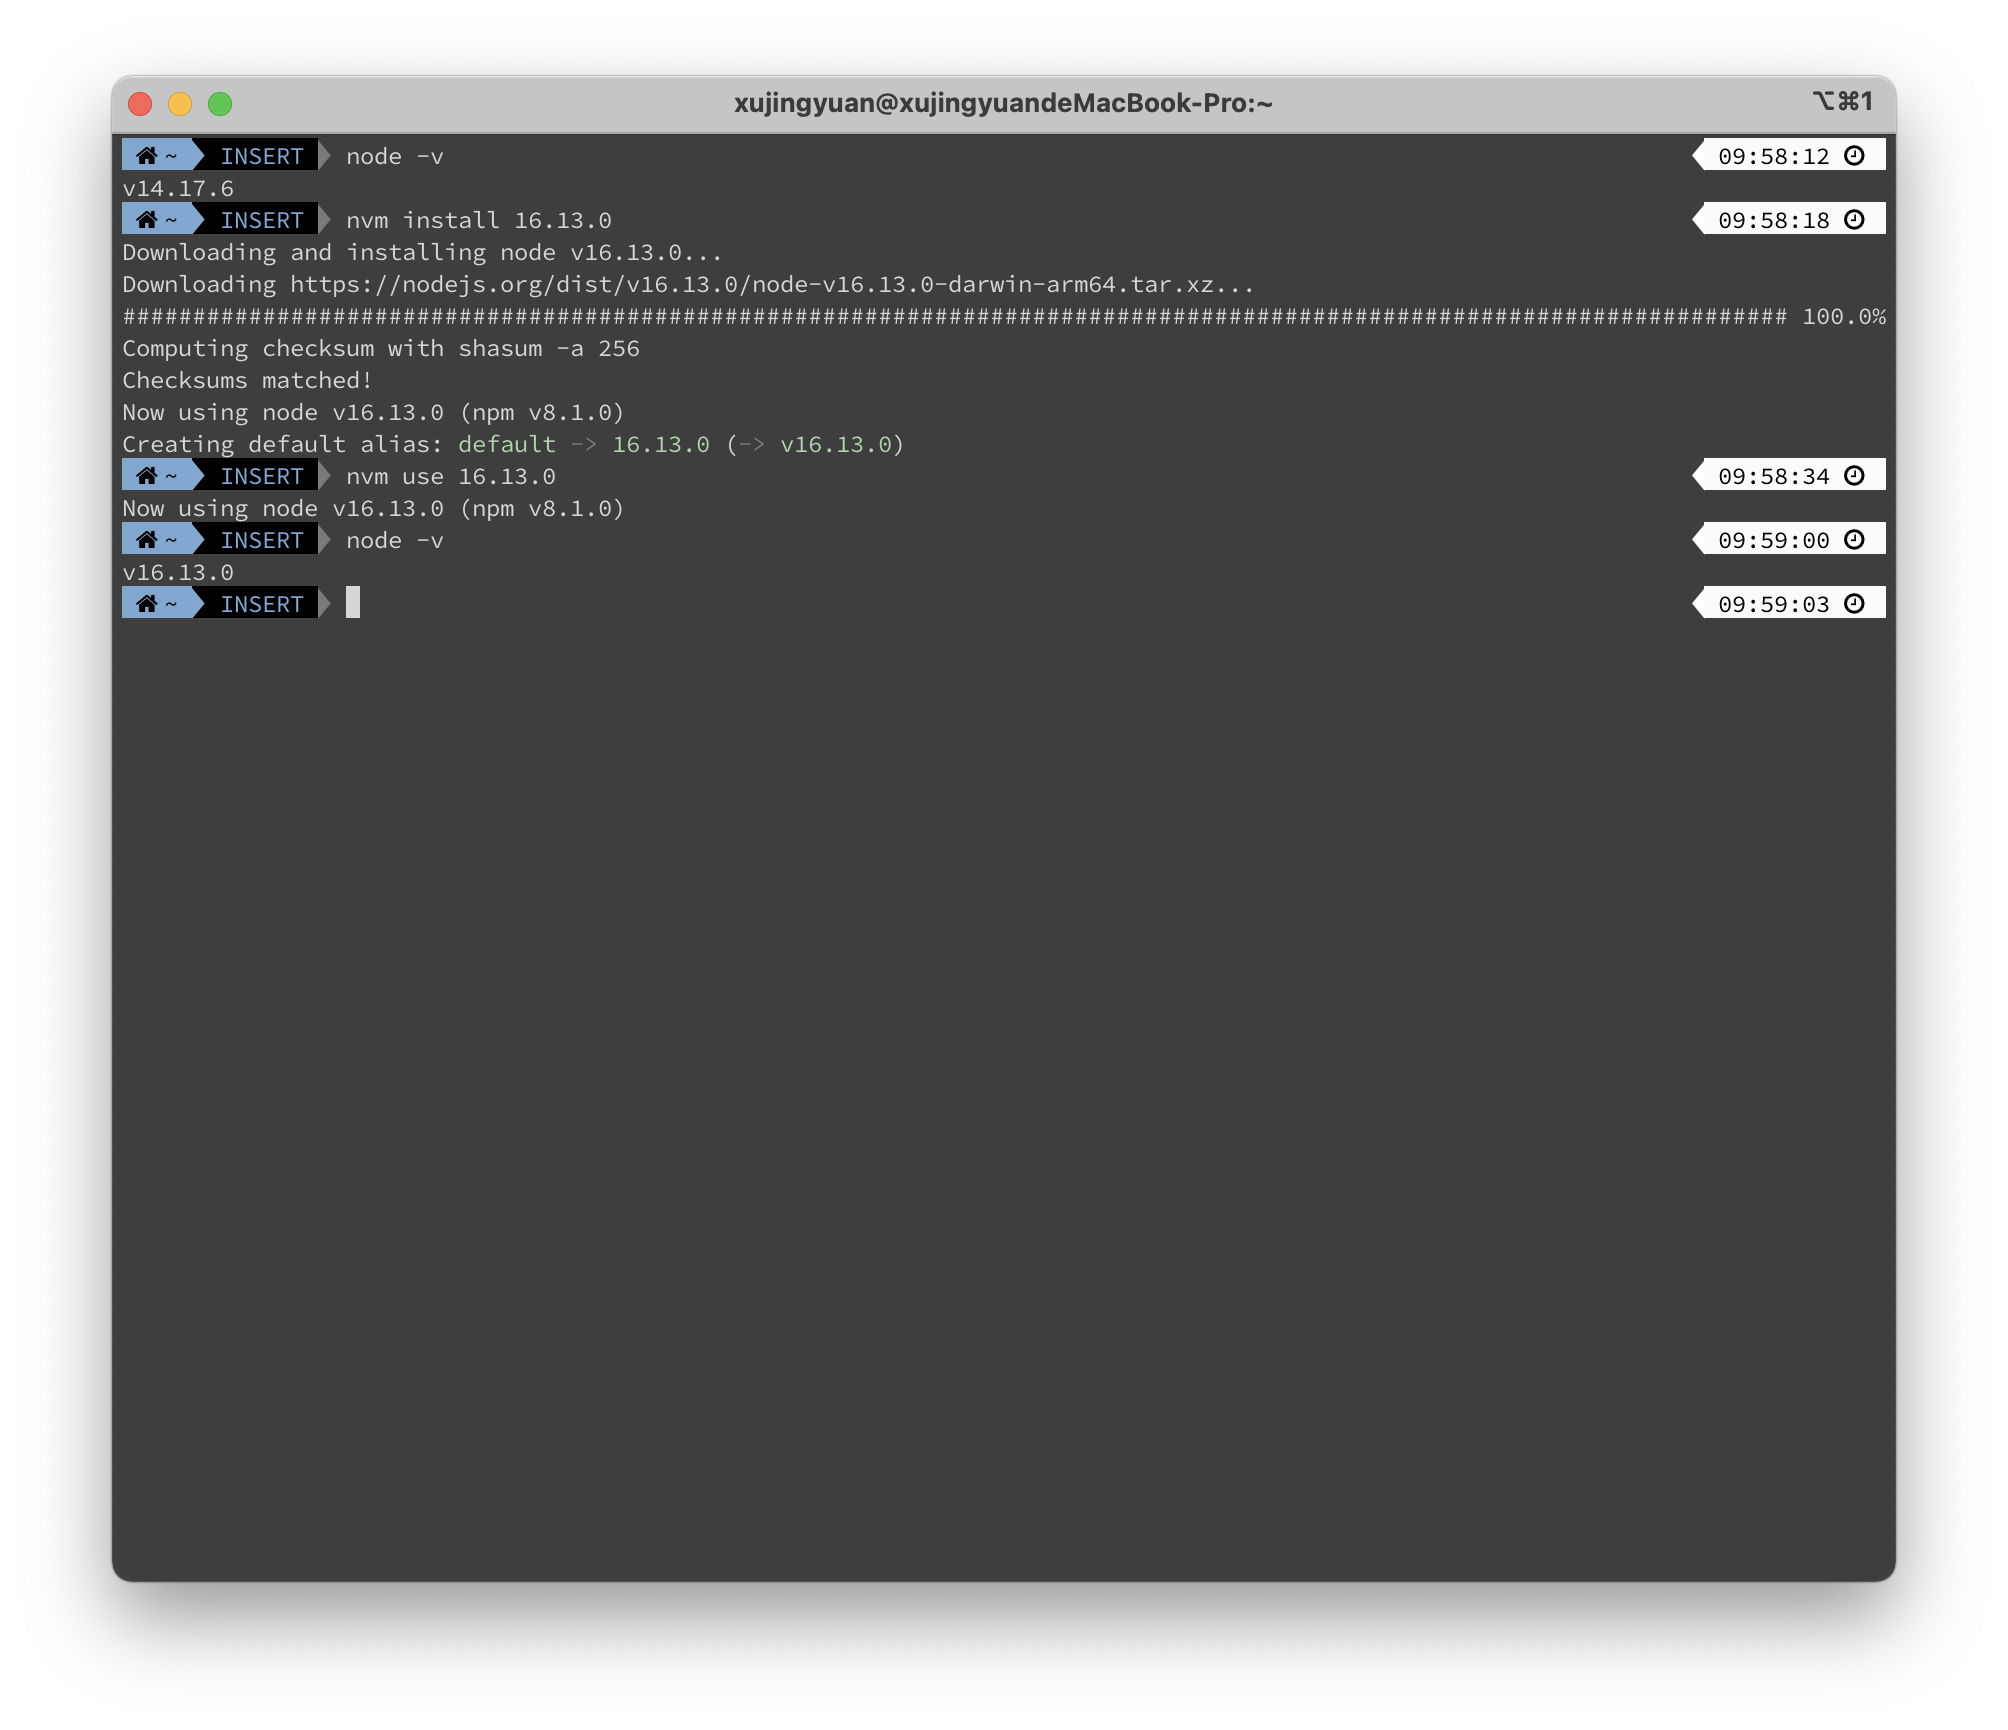Screen dimensions: 2008x1730
Task: Click the ⌥⌘1 shortcut indicator in title bar
Action: (1842, 102)
